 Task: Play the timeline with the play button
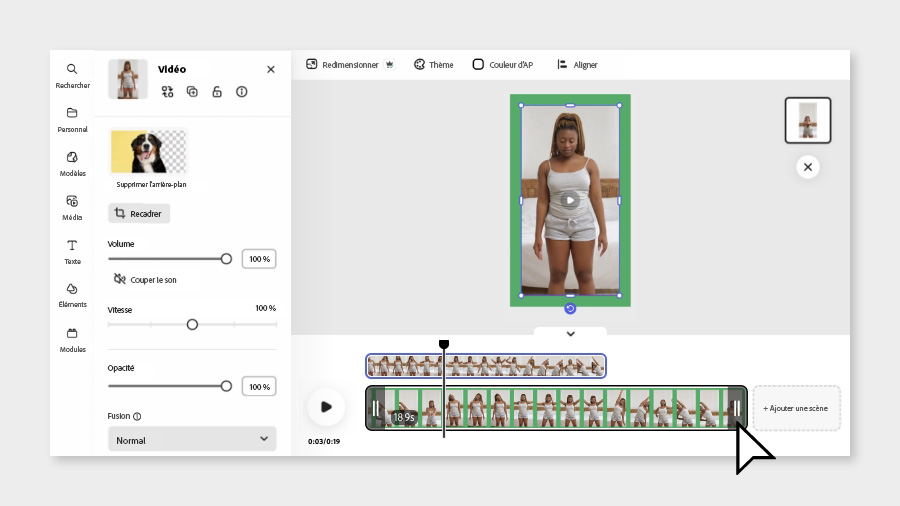coord(326,407)
